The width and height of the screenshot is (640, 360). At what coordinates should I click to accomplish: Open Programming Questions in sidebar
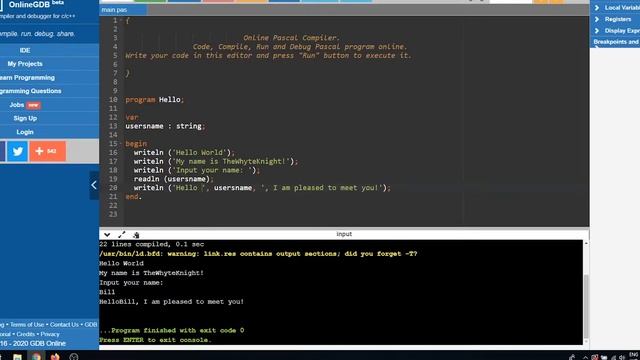click(x=30, y=91)
